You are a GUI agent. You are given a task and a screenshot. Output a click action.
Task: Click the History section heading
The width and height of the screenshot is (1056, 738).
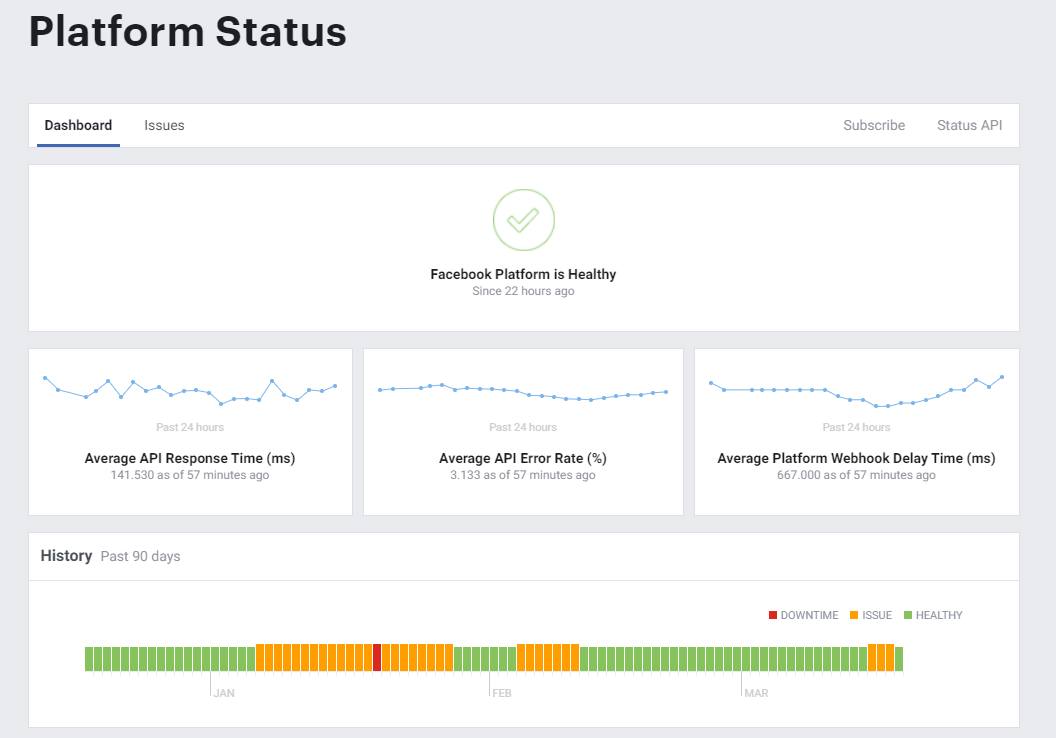pos(66,556)
